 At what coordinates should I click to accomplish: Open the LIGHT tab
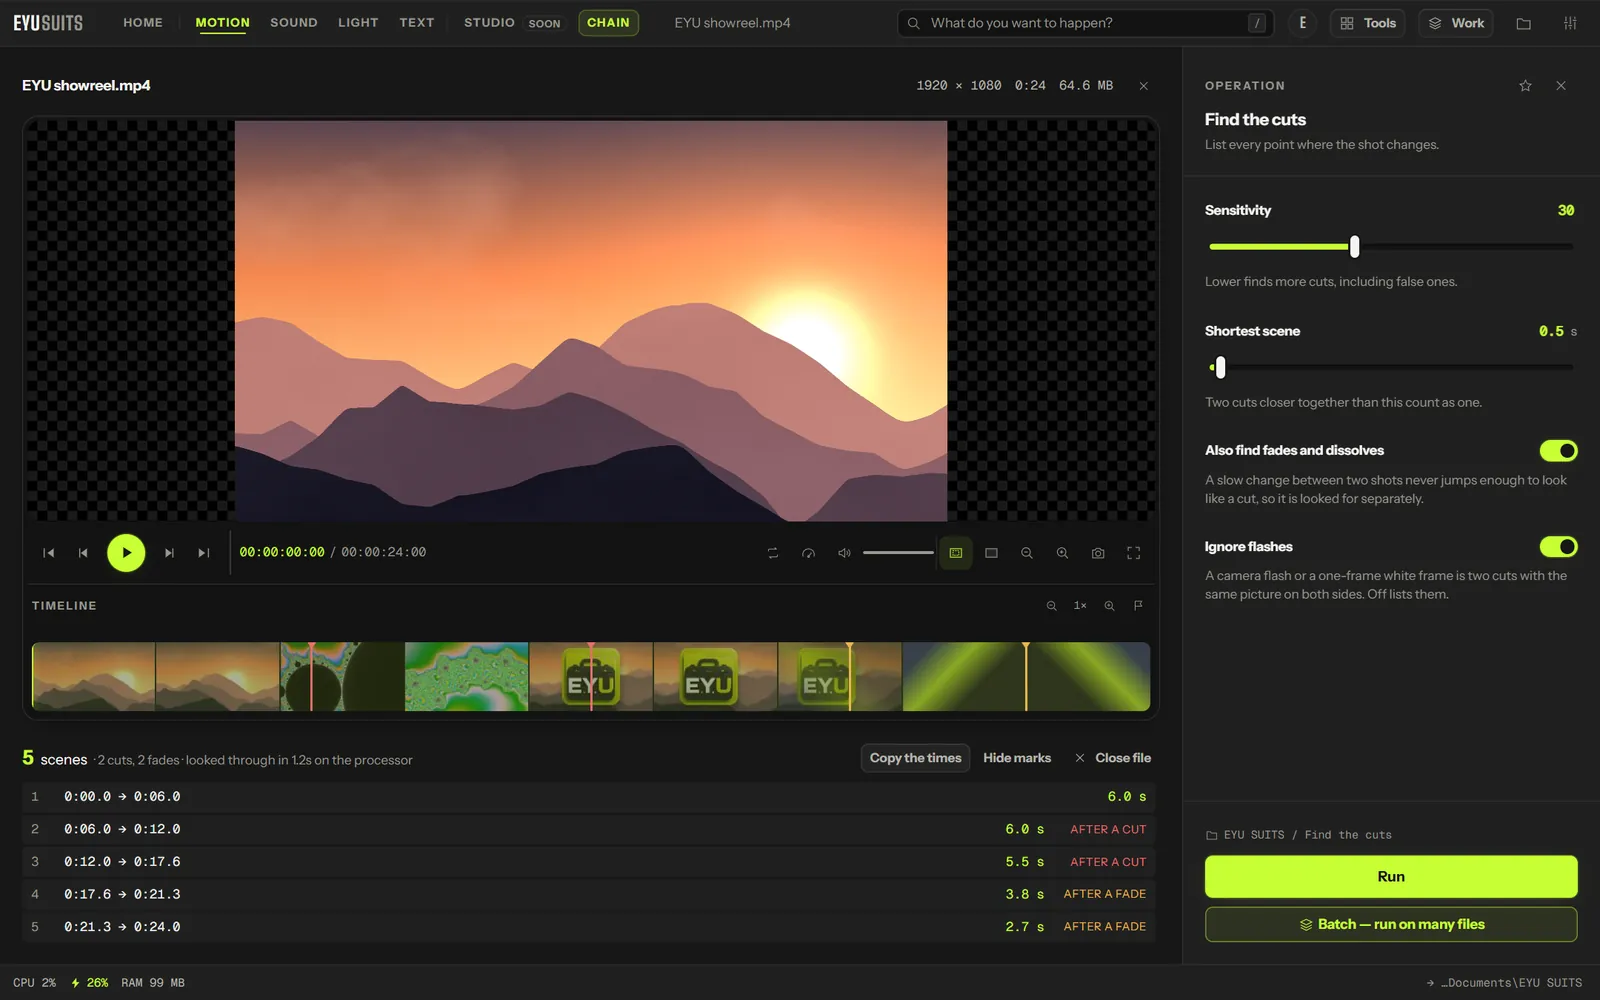(x=358, y=22)
